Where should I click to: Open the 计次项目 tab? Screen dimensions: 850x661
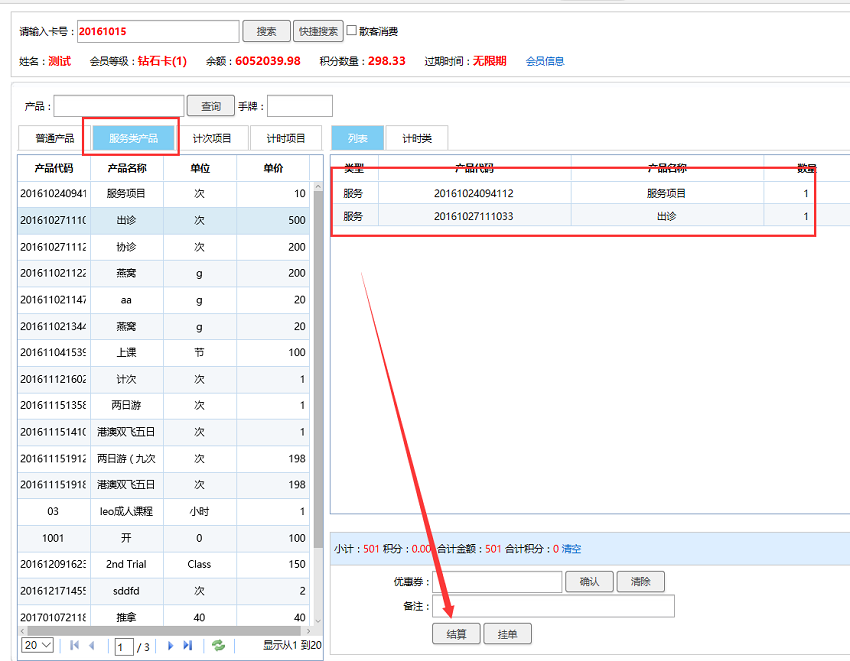pos(212,139)
